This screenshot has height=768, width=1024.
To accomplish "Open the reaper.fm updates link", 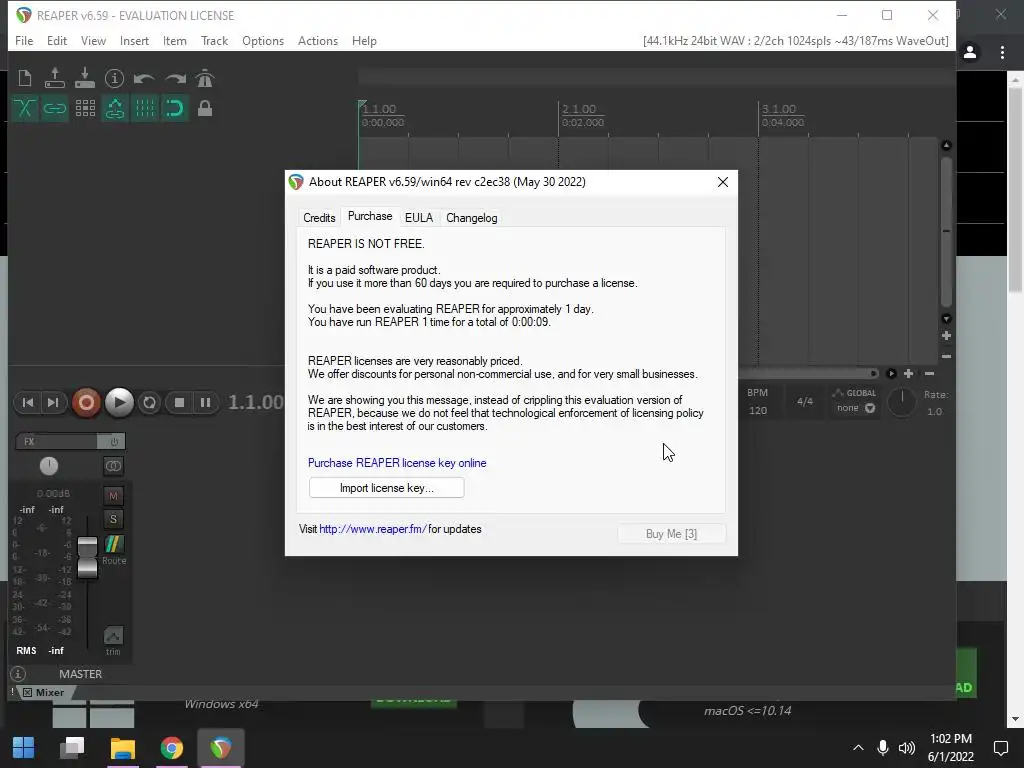I will 373,529.
